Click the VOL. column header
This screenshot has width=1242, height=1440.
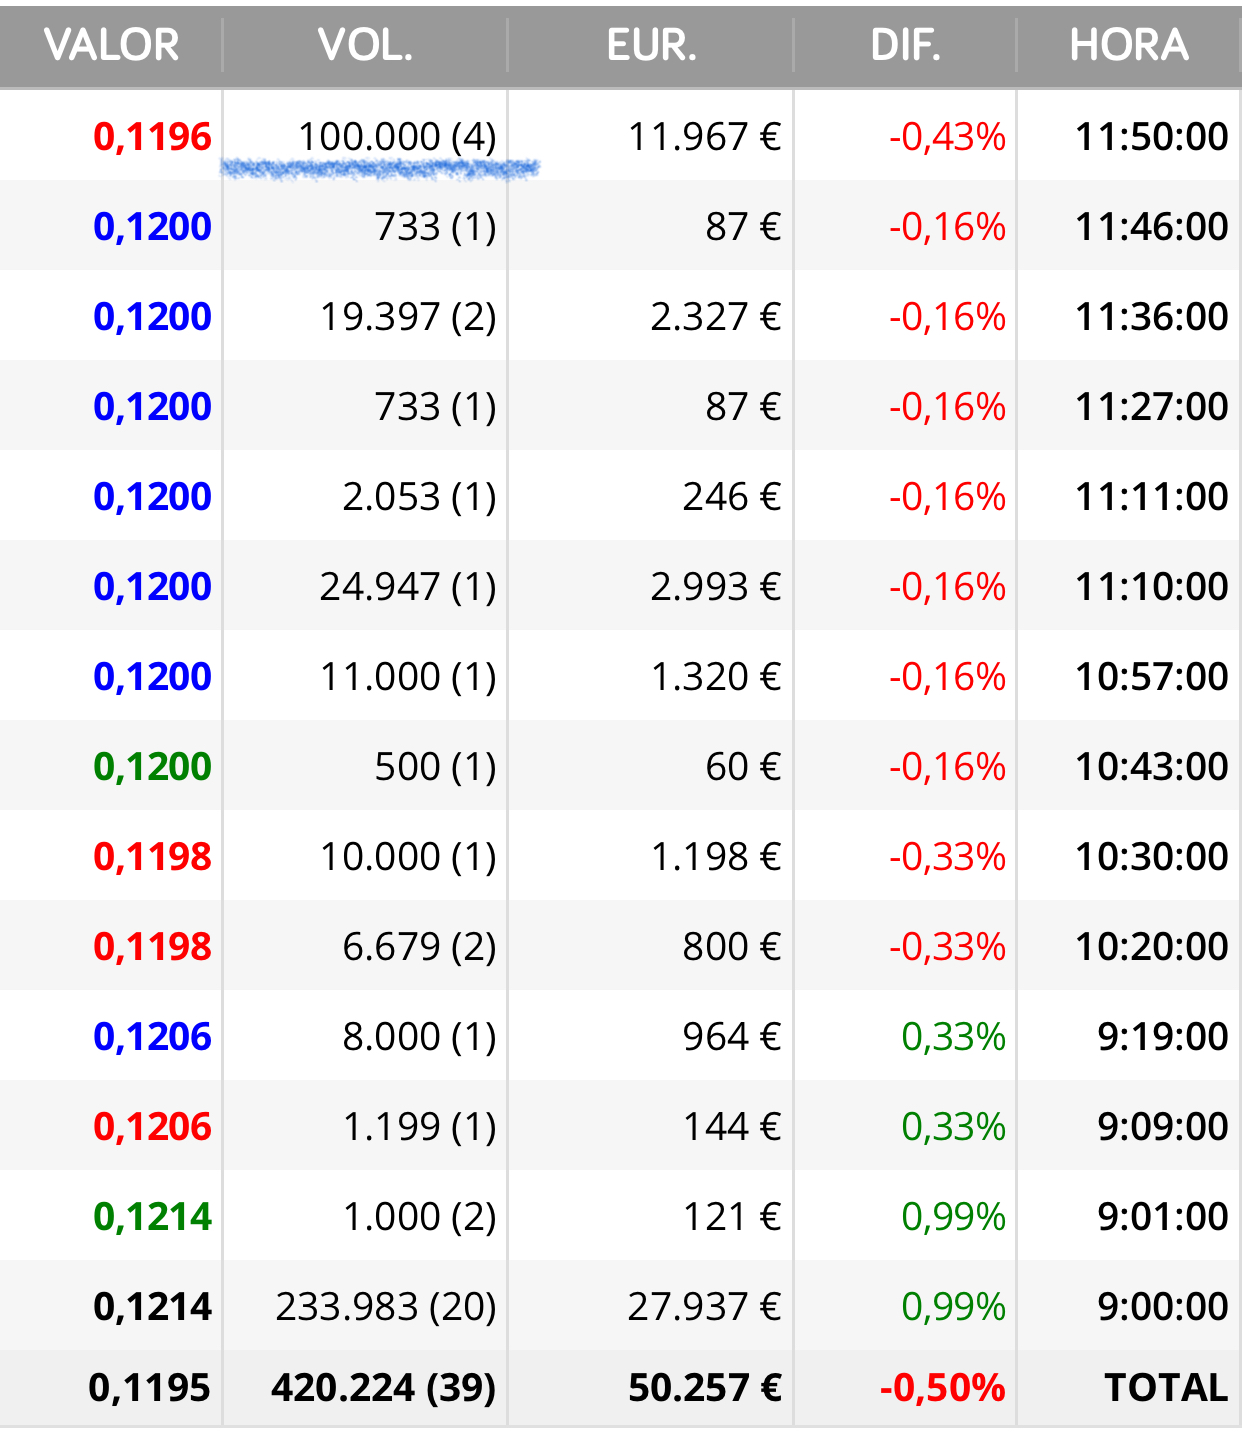pos(365,45)
